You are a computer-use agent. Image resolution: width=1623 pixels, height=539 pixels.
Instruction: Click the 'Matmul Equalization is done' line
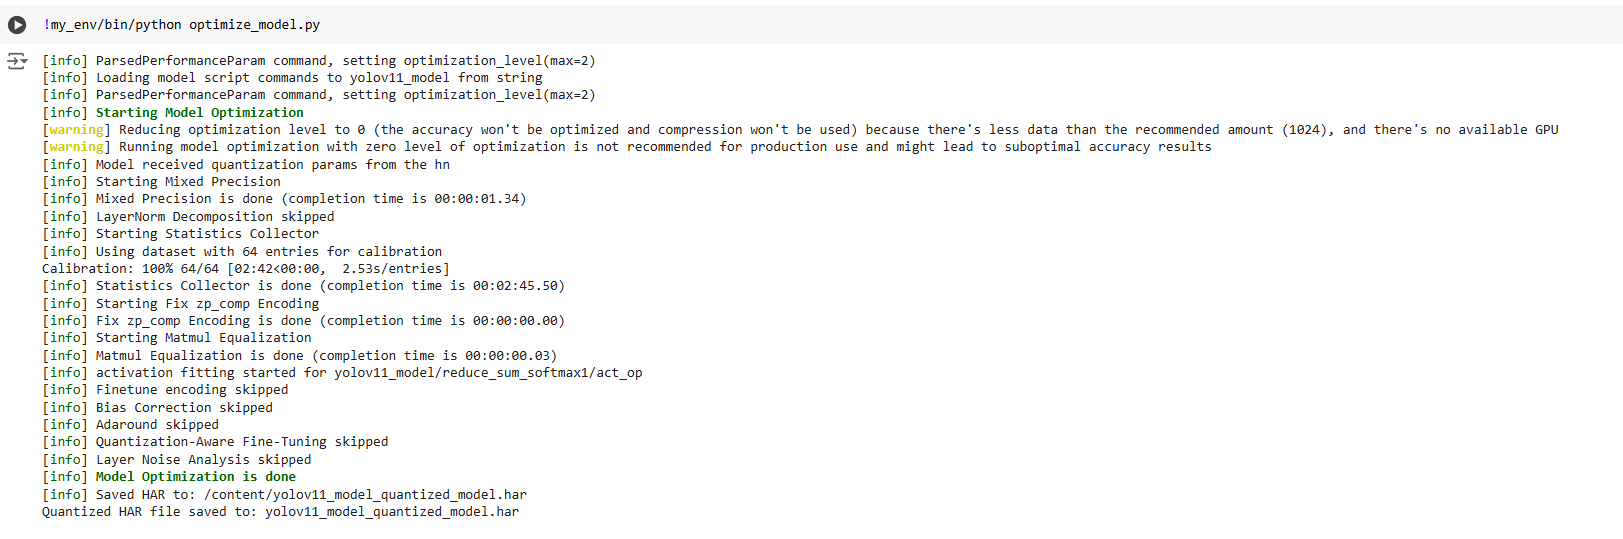tap(299, 356)
